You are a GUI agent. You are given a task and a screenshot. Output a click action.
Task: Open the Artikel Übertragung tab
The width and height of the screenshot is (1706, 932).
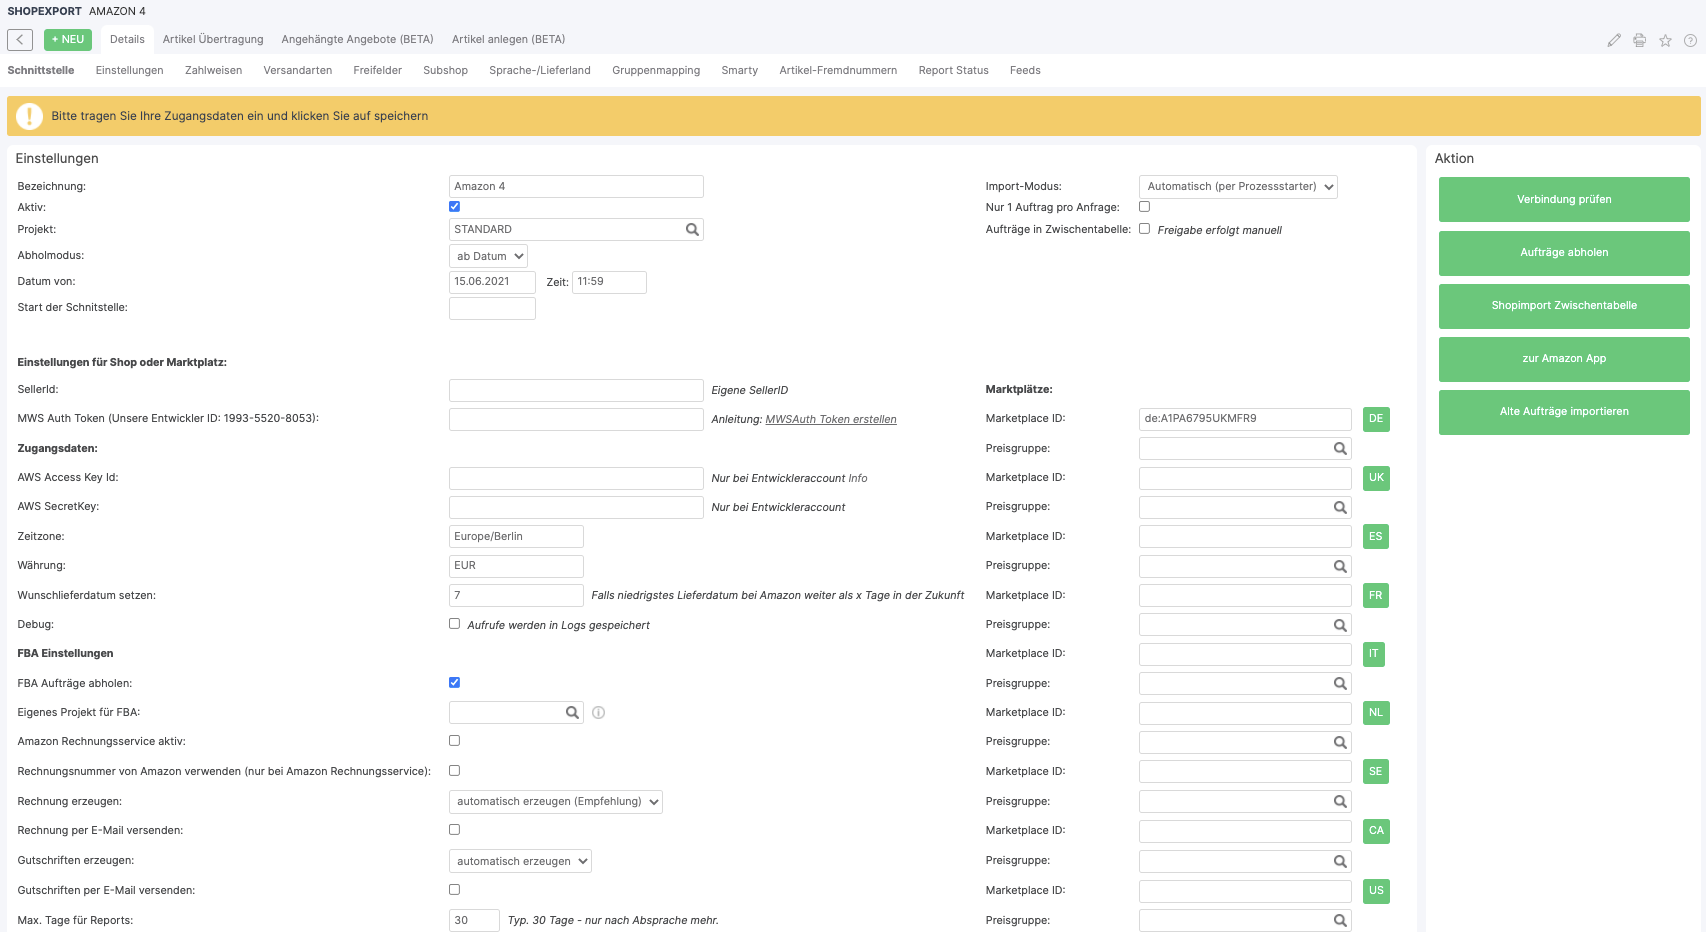coord(213,40)
